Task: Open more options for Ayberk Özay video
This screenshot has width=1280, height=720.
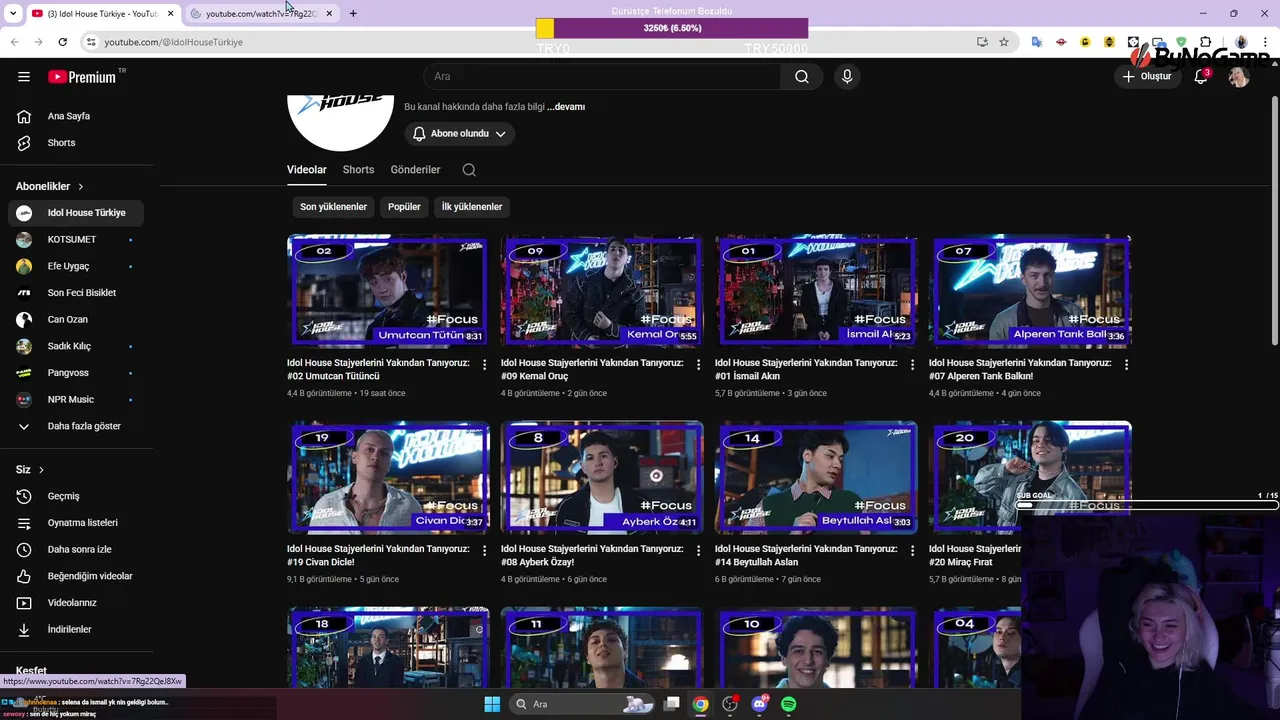Action: tap(698, 551)
